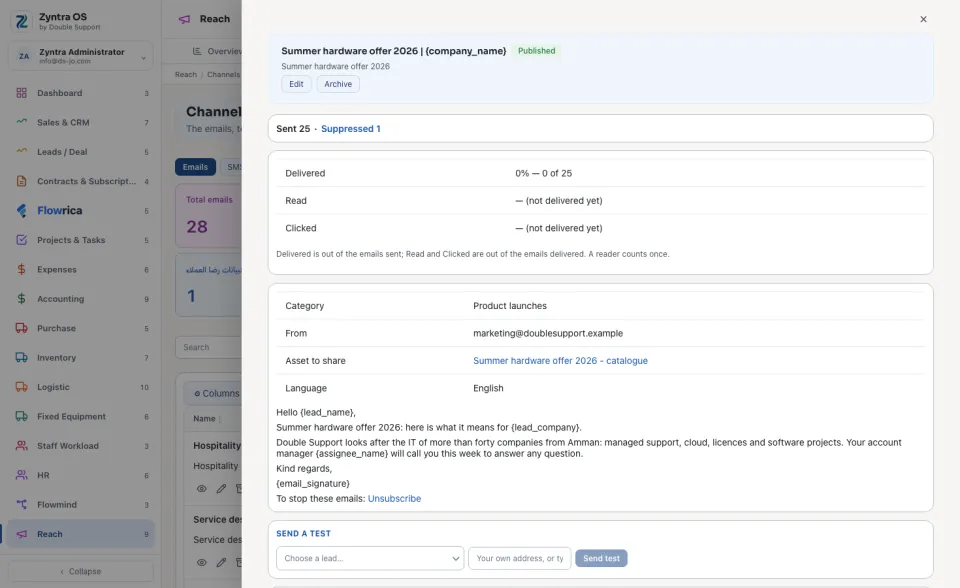
Task: Open the Choose a lead dropdown
Action: click(x=370, y=558)
